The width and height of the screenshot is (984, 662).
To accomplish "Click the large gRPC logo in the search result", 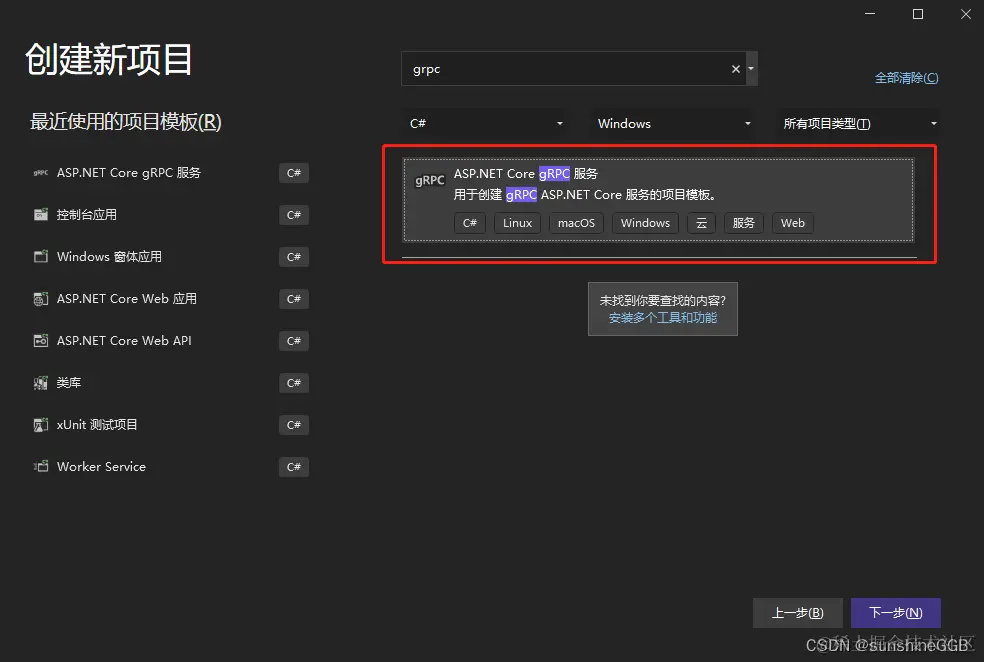I will [430, 180].
